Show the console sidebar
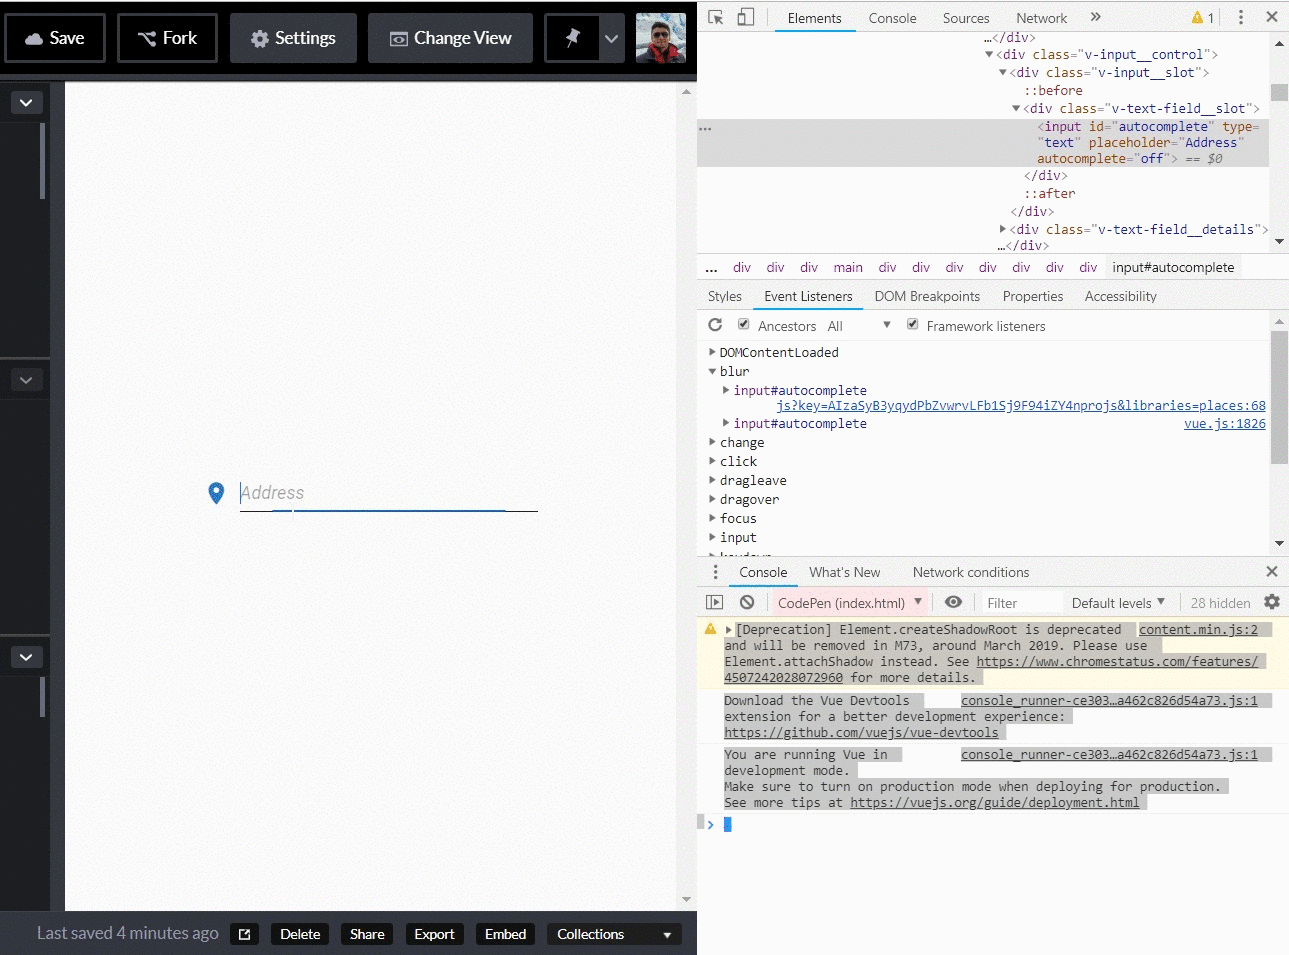This screenshot has height=955, width=1289. [714, 602]
